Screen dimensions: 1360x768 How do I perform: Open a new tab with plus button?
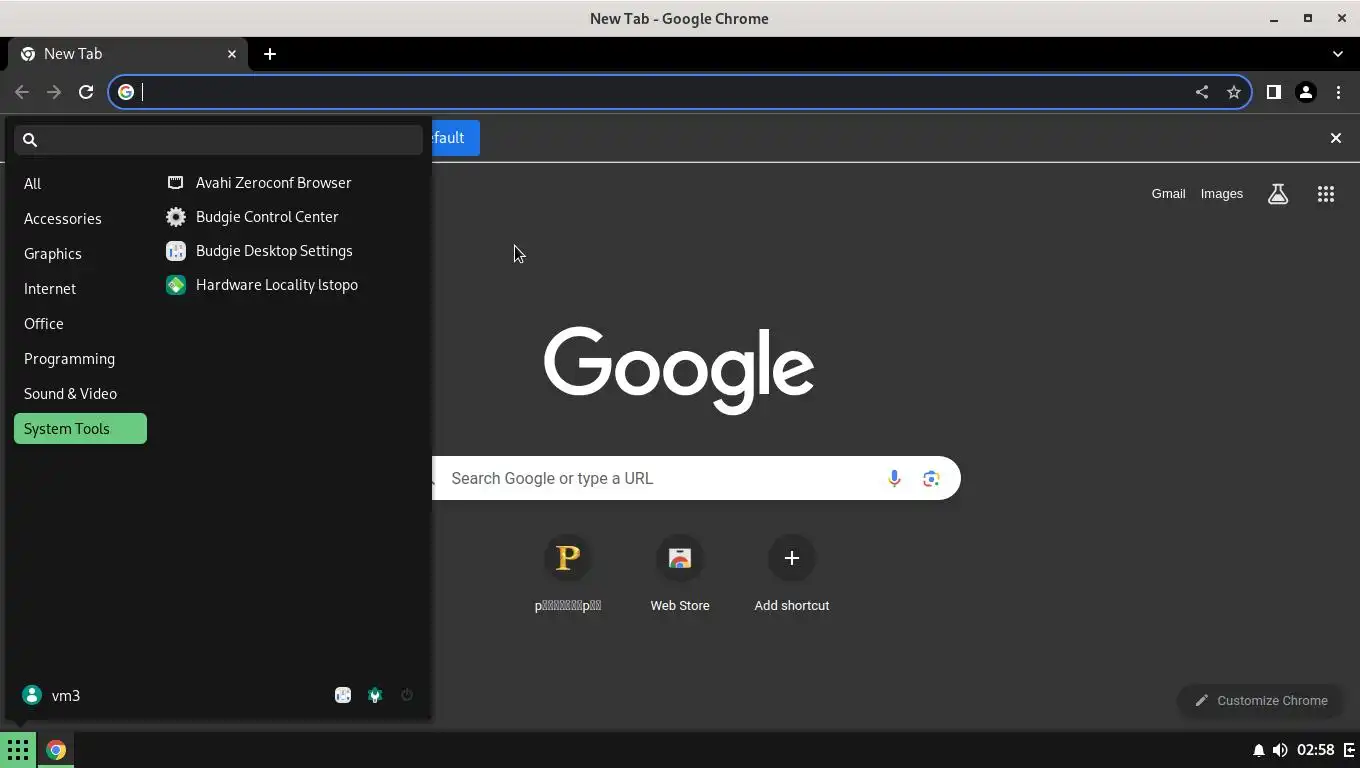270,54
